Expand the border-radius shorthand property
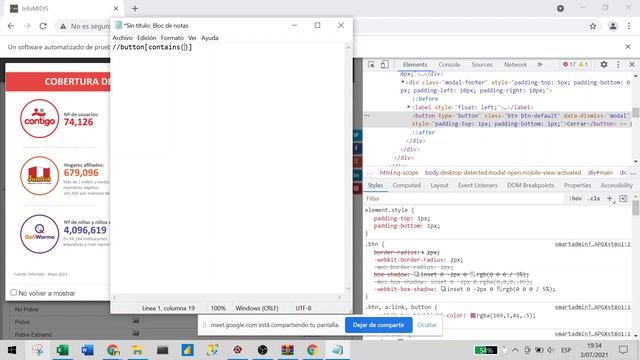The height and width of the screenshot is (360, 640). [423, 252]
